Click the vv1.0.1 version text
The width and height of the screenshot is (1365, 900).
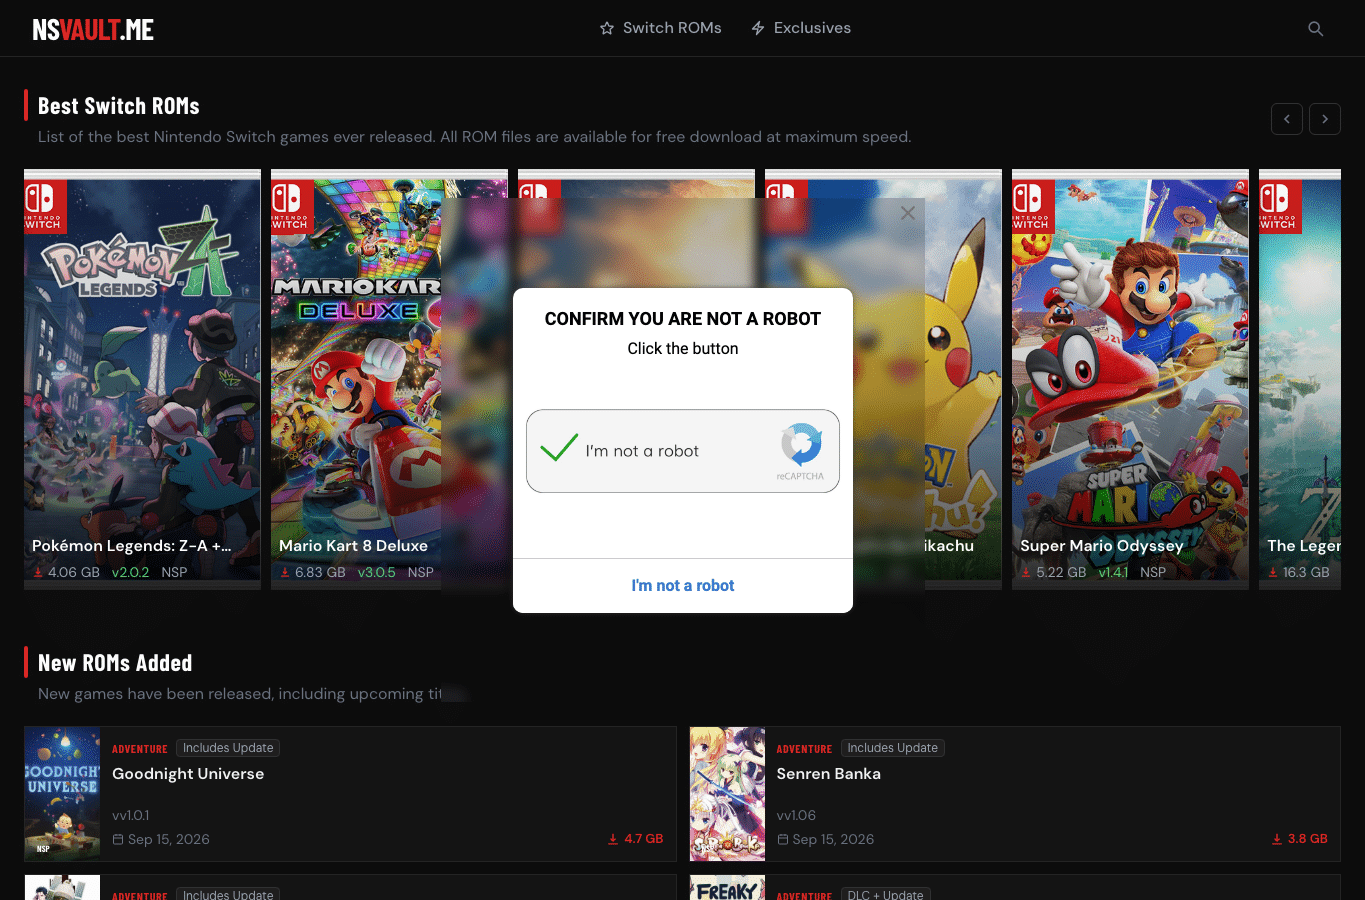[x=131, y=815]
